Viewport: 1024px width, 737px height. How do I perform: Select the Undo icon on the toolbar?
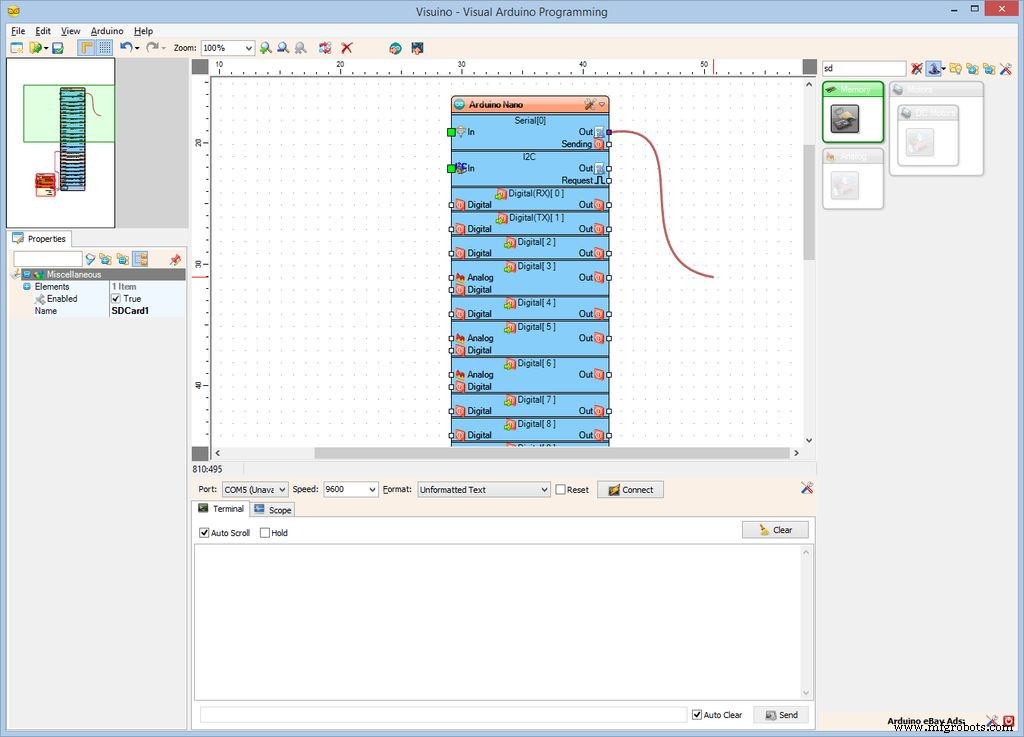pos(126,48)
